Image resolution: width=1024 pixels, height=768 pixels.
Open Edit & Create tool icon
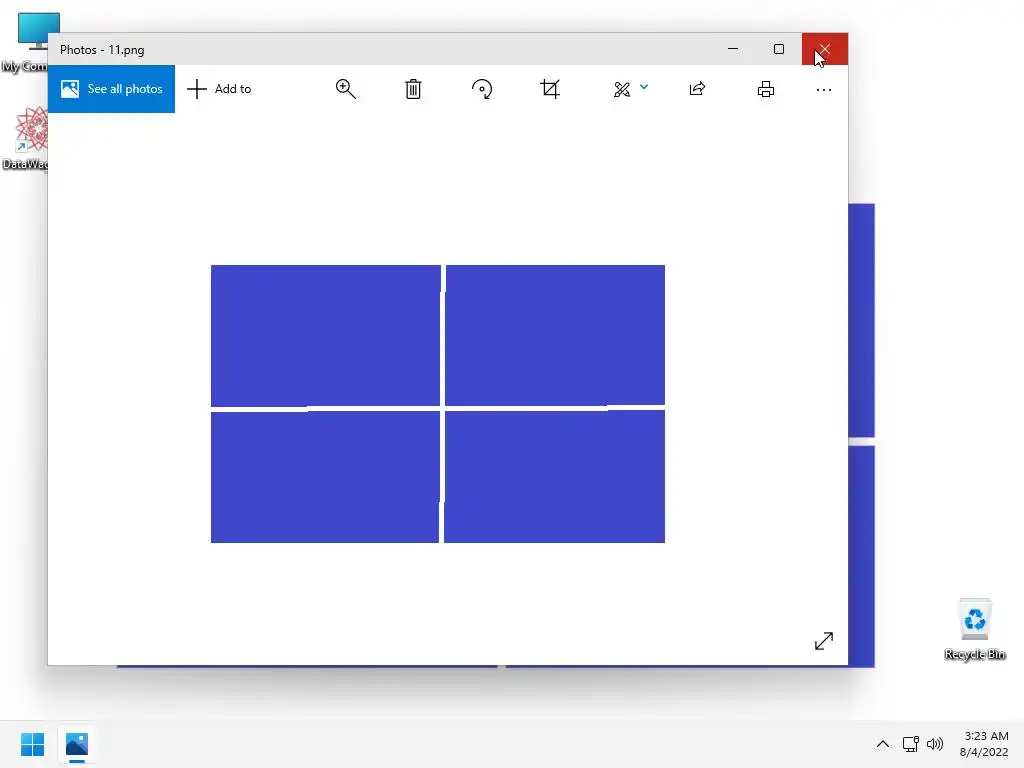pos(622,89)
